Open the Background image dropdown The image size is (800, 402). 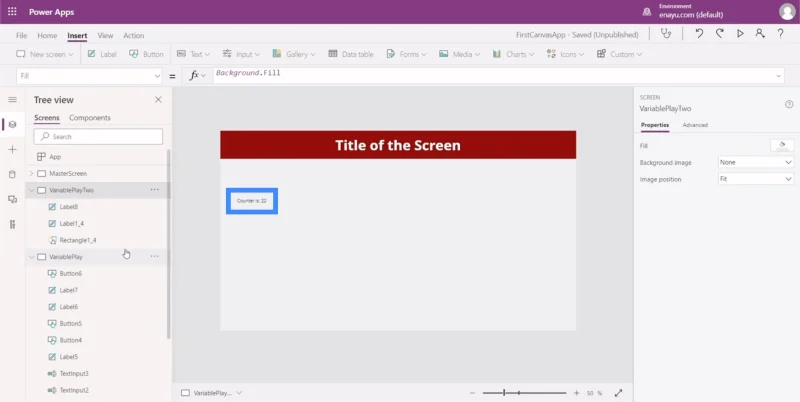click(x=756, y=162)
